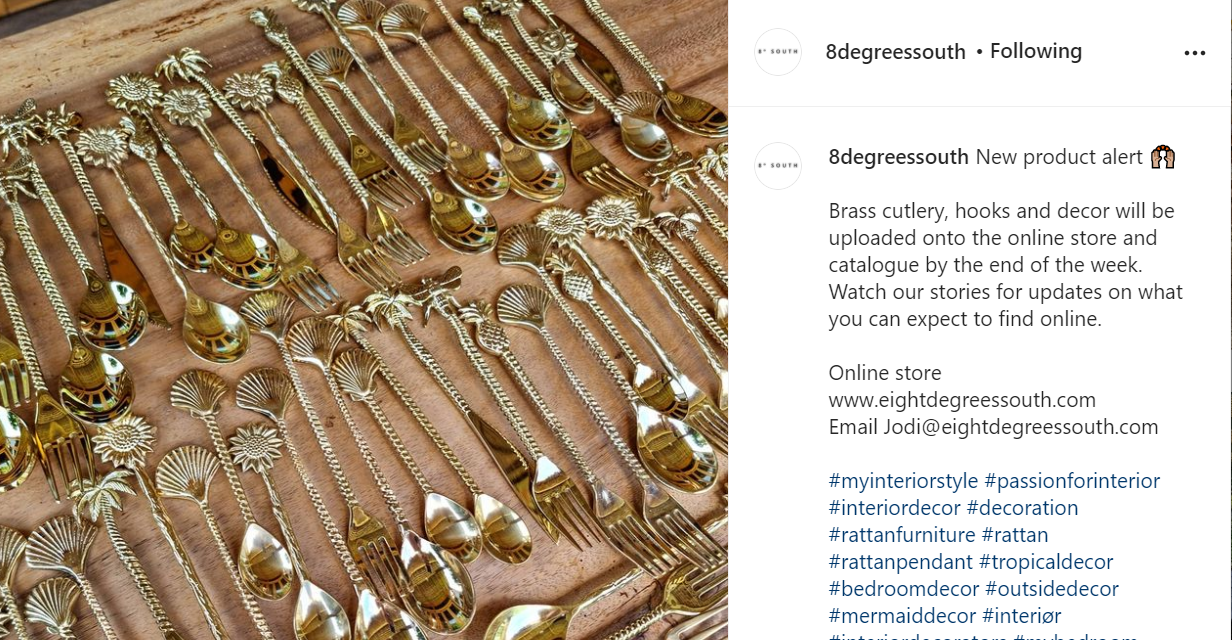Select the #rattan hashtag

point(1015,535)
